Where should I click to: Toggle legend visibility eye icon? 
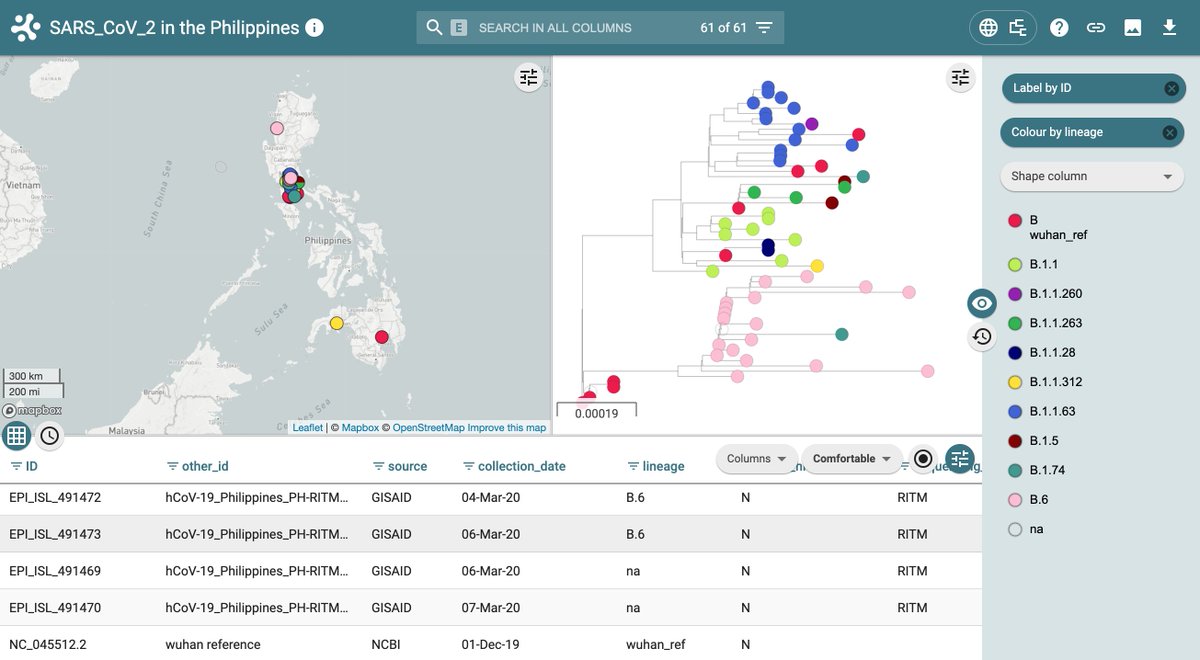pyautogui.click(x=982, y=303)
